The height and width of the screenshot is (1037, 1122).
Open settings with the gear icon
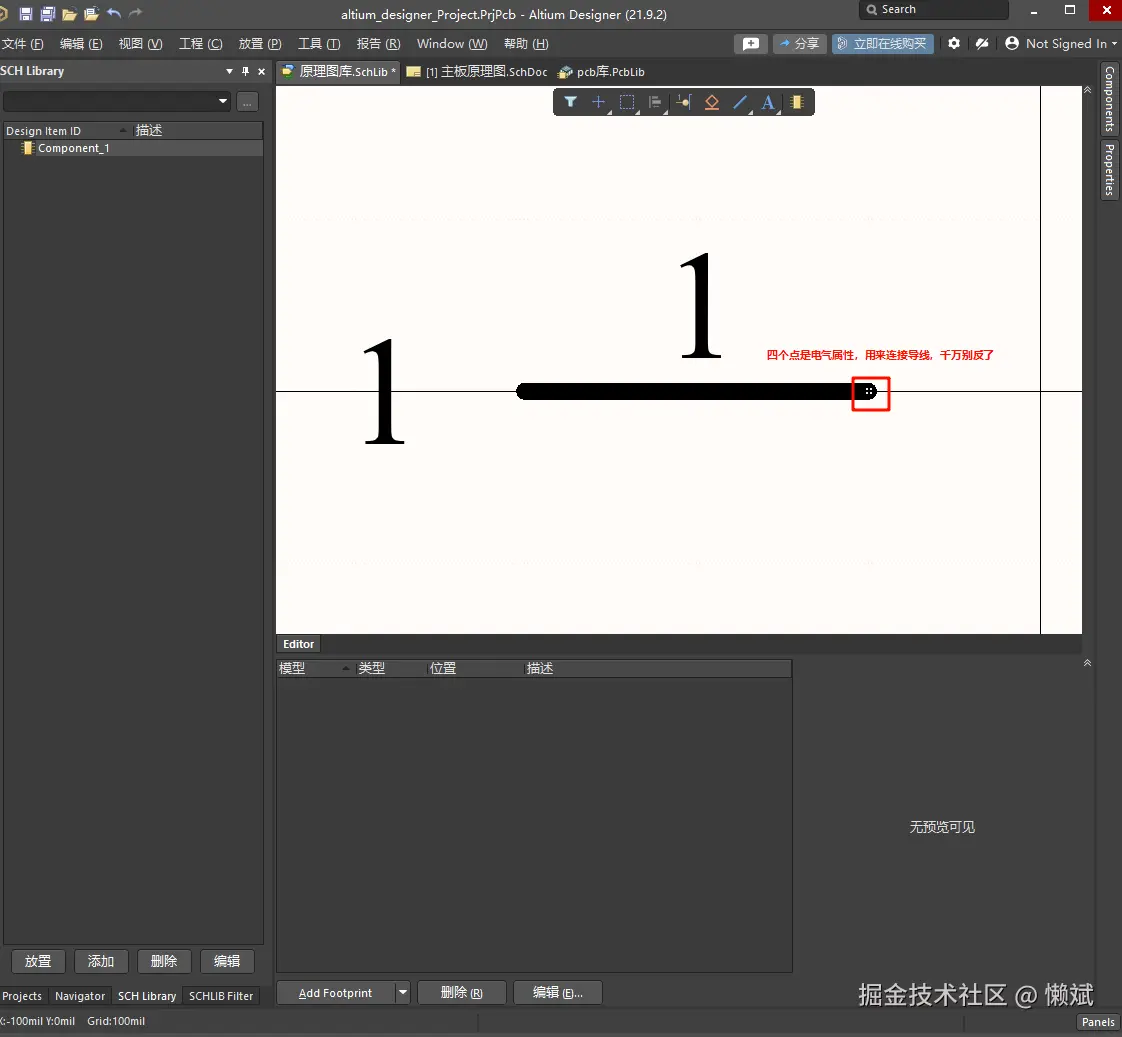[x=954, y=44]
